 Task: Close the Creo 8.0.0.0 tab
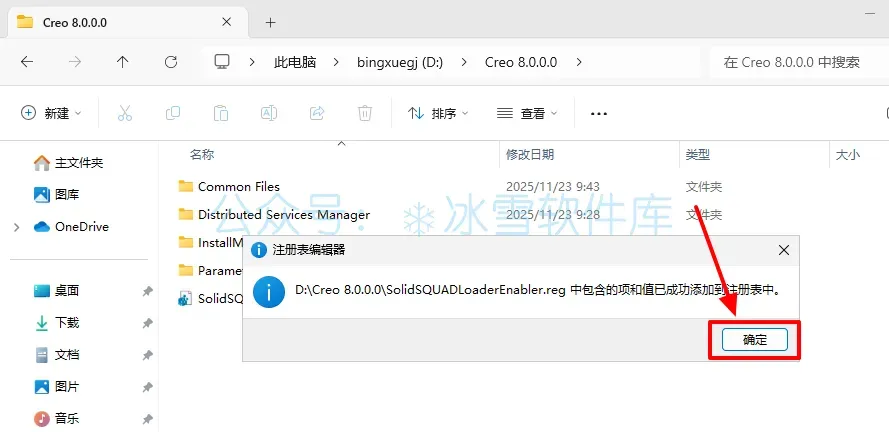click(226, 22)
